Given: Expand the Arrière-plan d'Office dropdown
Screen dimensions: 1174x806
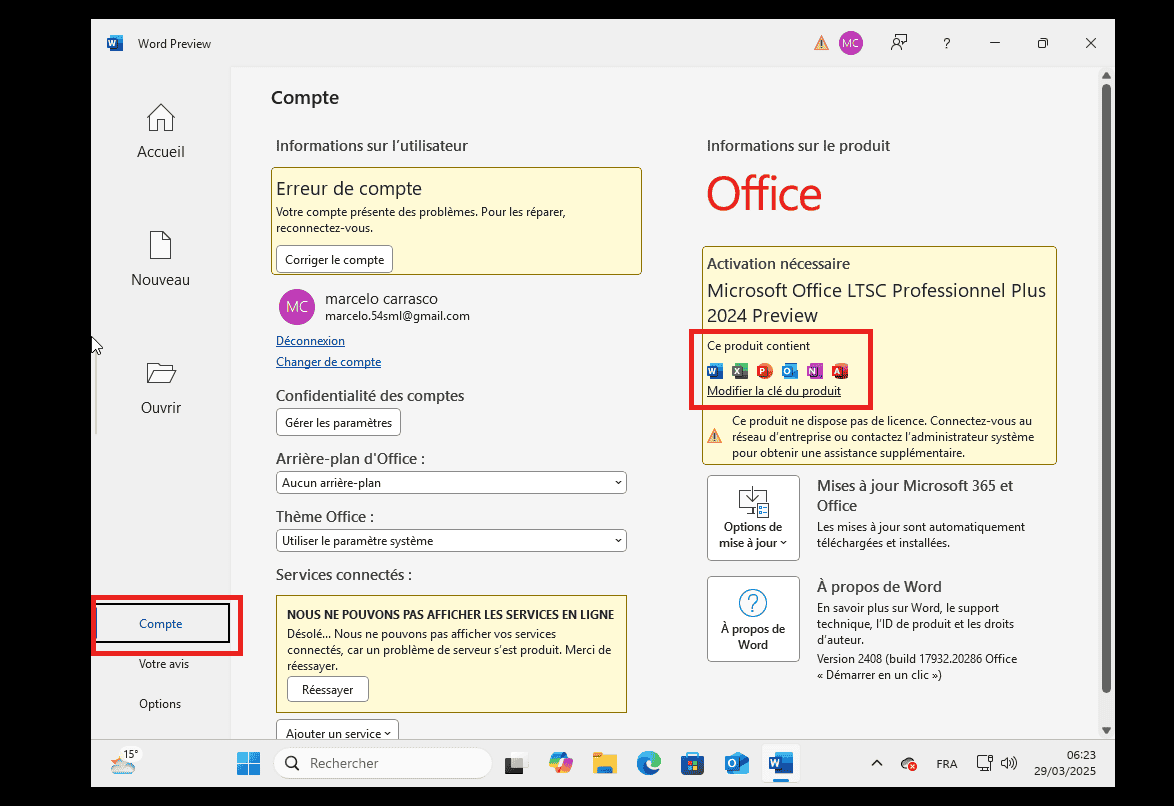Looking at the screenshot, I should (451, 483).
